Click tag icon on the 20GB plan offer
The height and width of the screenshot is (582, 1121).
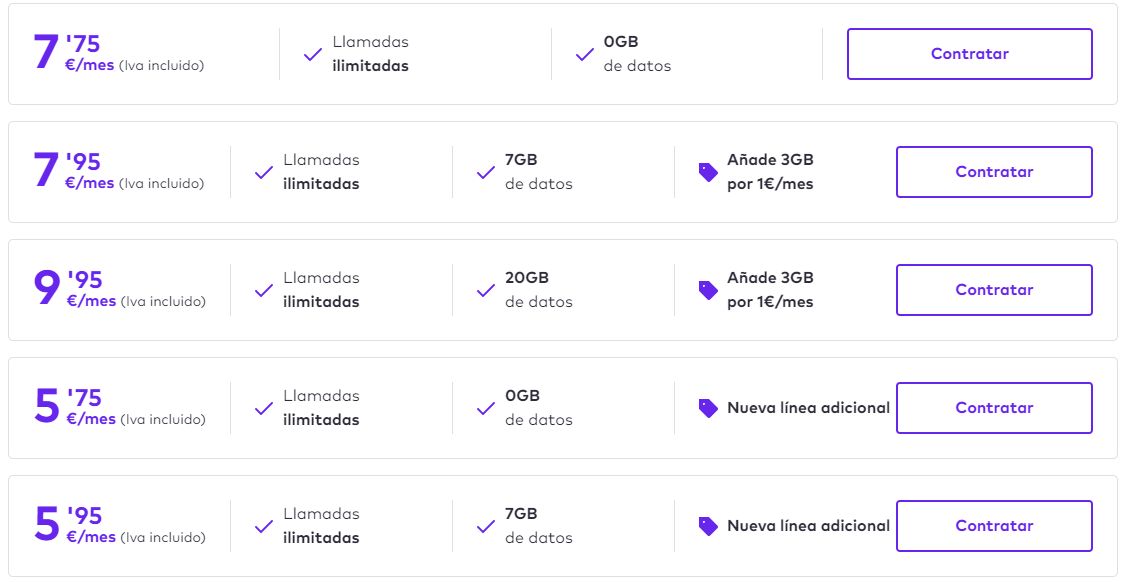tap(708, 290)
